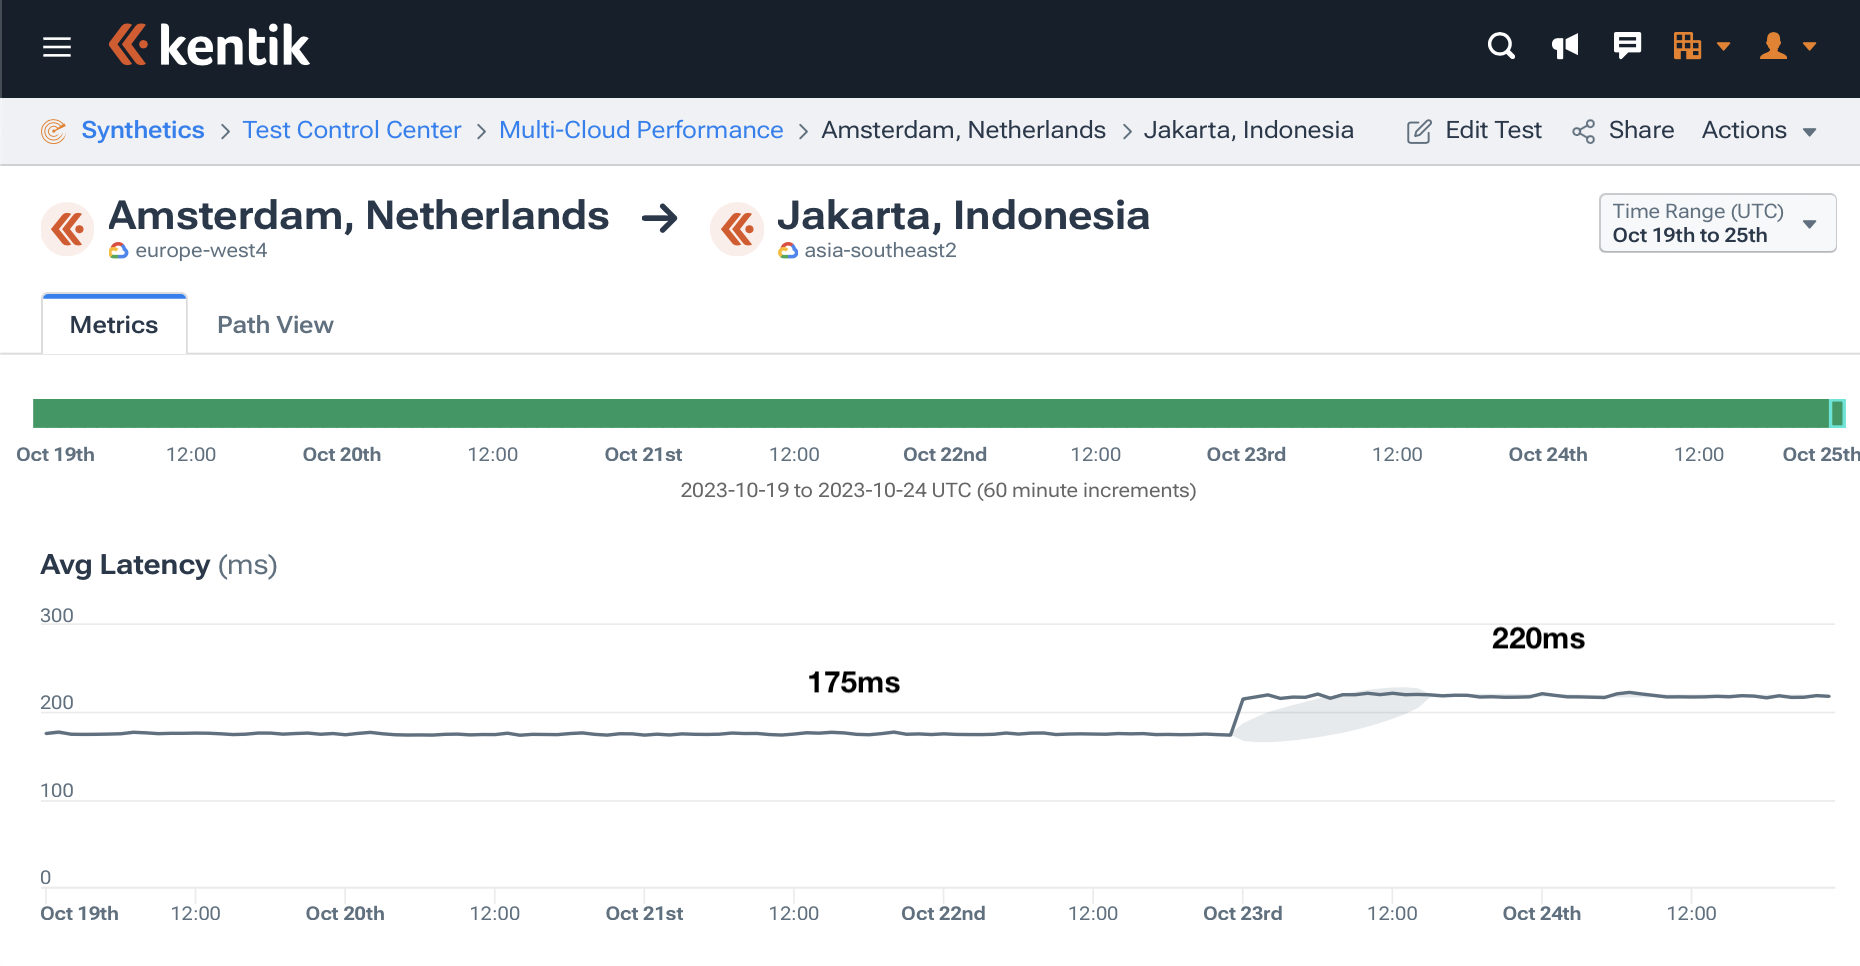The image size is (1860, 966).
Task: Click the Jakarta agent Kentik icon
Action: coord(737,229)
